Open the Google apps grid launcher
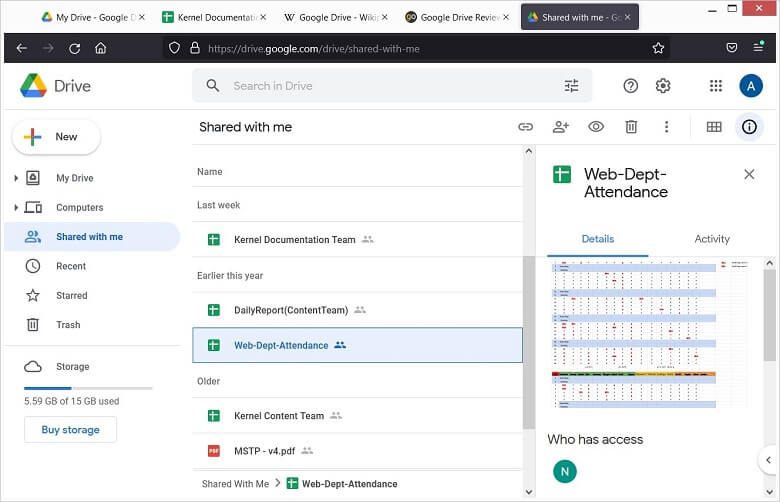The image size is (780, 502). [715, 86]
